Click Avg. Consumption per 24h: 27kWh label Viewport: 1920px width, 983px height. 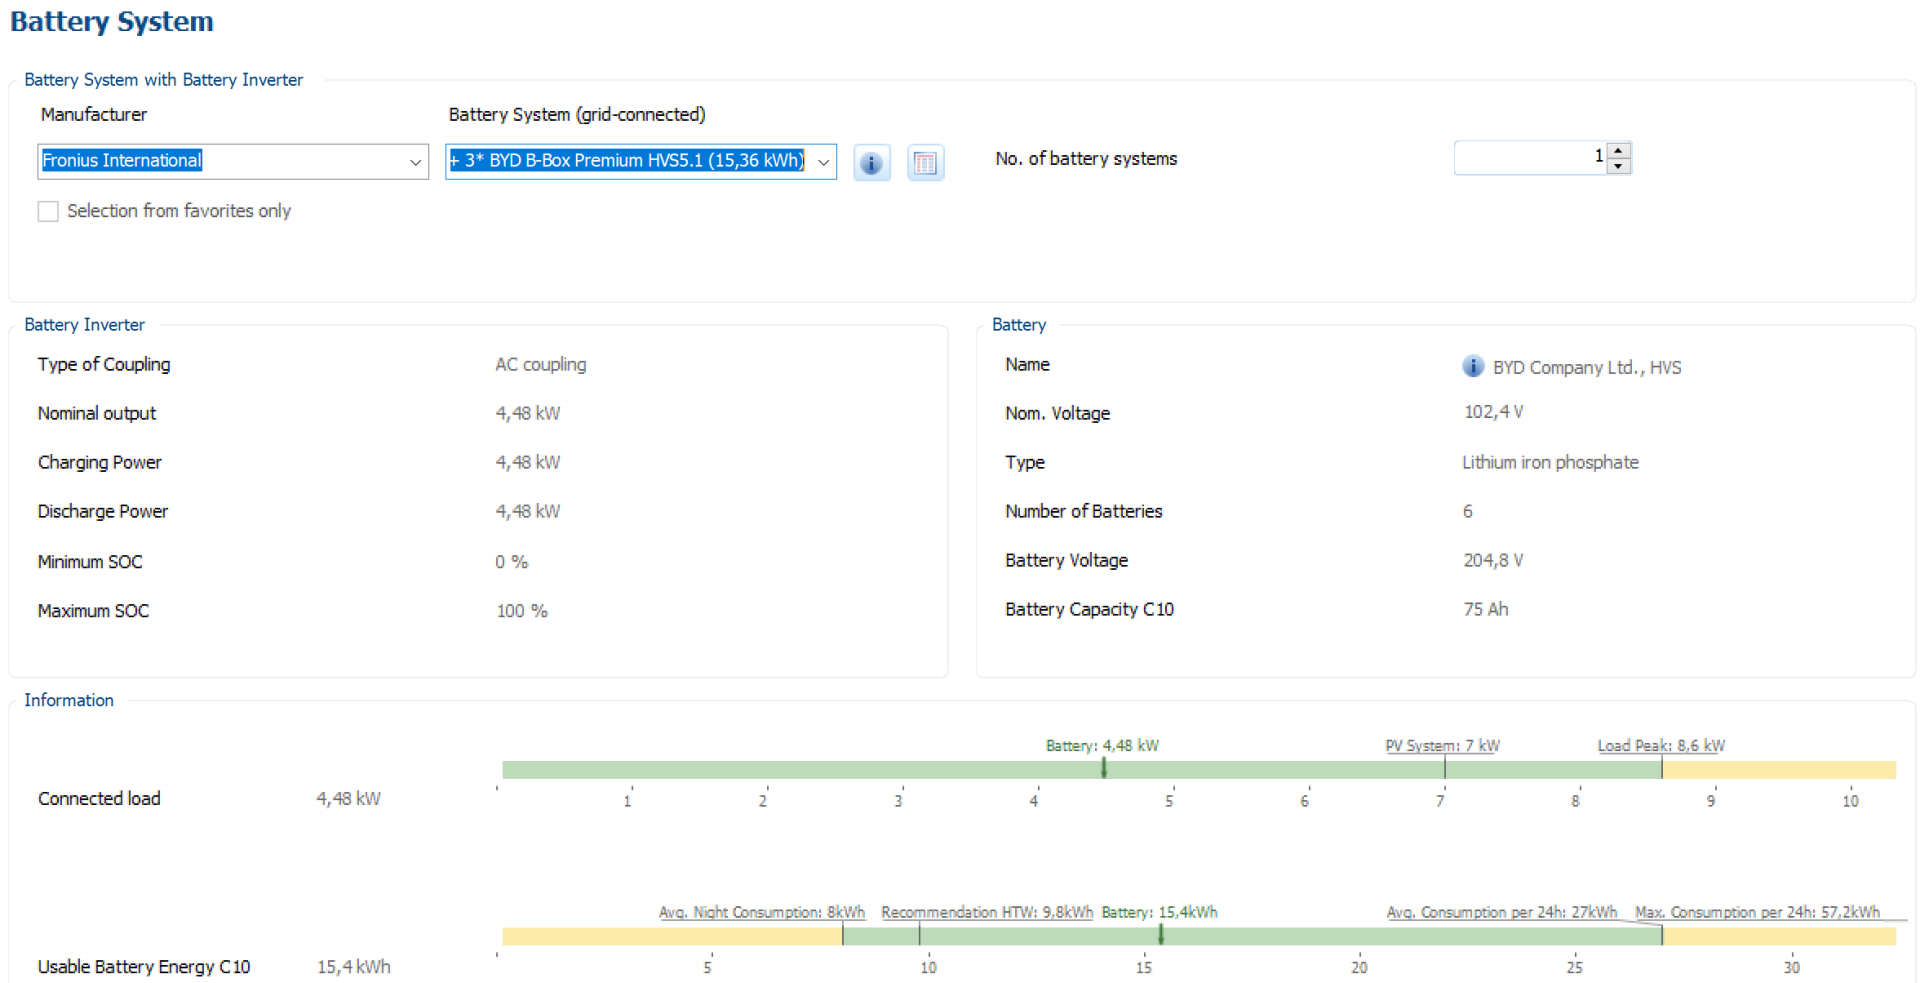1501,912
